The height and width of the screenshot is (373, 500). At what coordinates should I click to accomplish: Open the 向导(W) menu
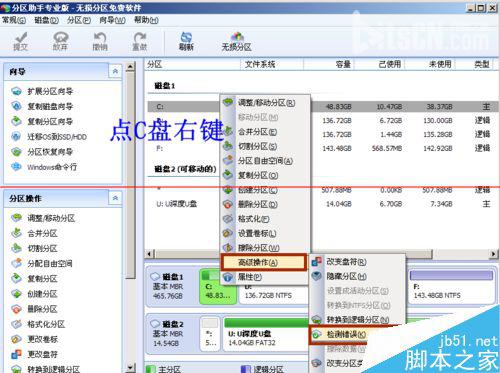pos(112,20)
